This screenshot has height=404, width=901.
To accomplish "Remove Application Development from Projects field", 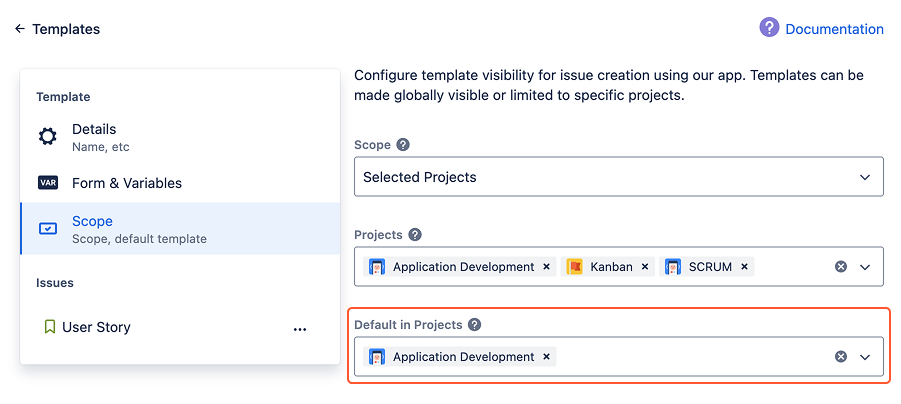I will (x=546, y=267).
